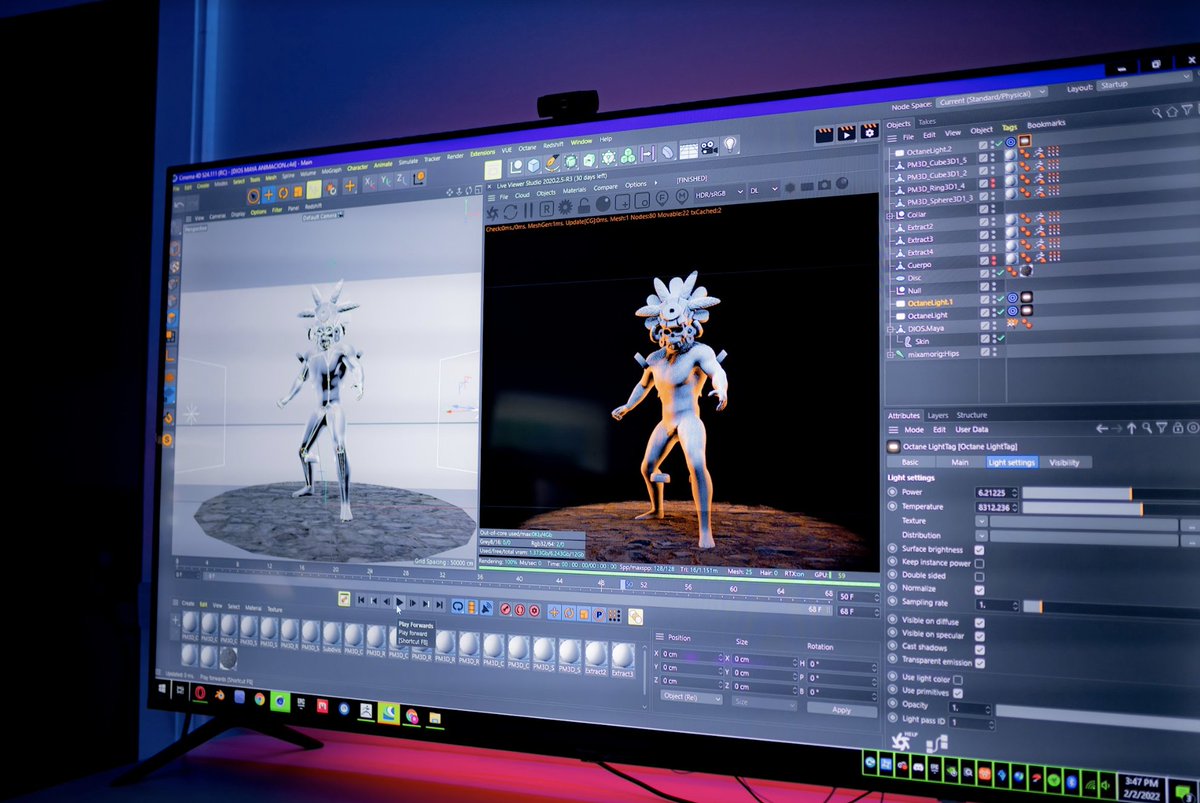The height and width of the screenshot is (803, 1200).
Task: Toggle Use primitives checkbox
Action: tap(958, 692)
